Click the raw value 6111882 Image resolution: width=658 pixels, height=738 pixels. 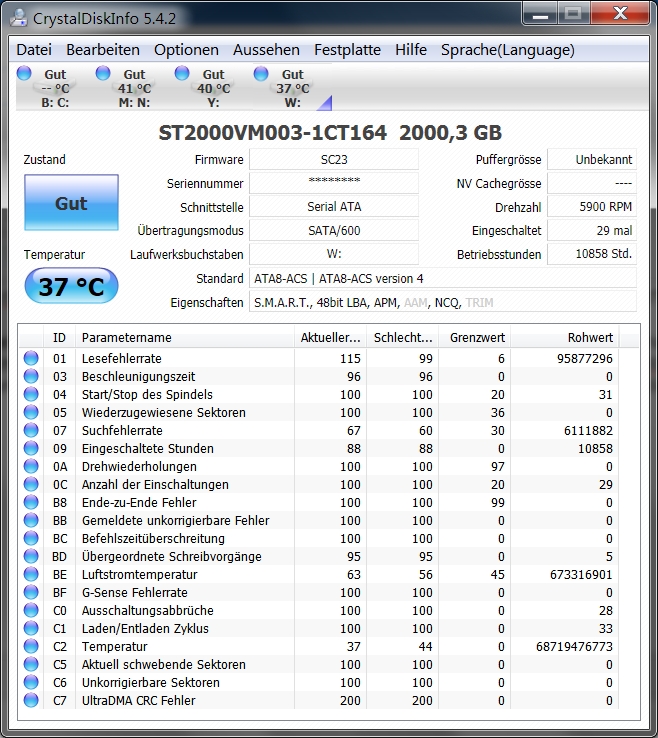(588, 431)
